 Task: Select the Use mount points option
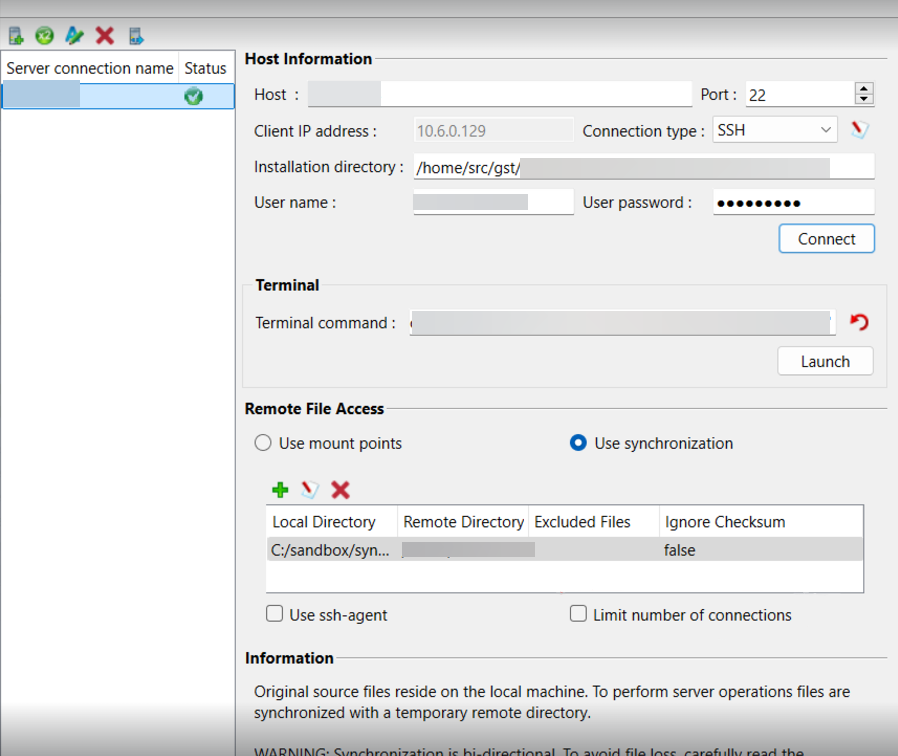[263, 442]
